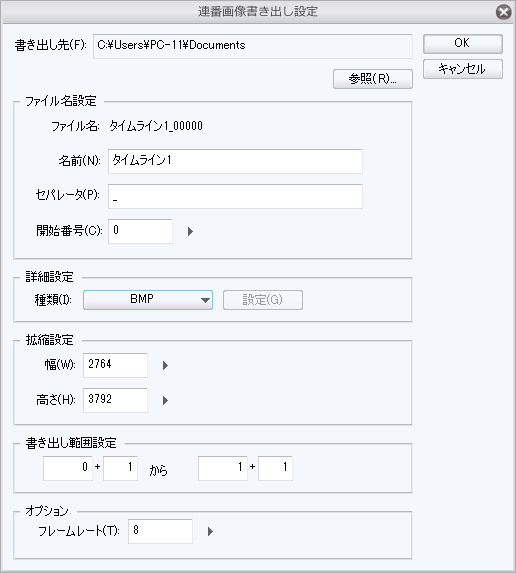Click the 名前(N) text field

[235, 161]
